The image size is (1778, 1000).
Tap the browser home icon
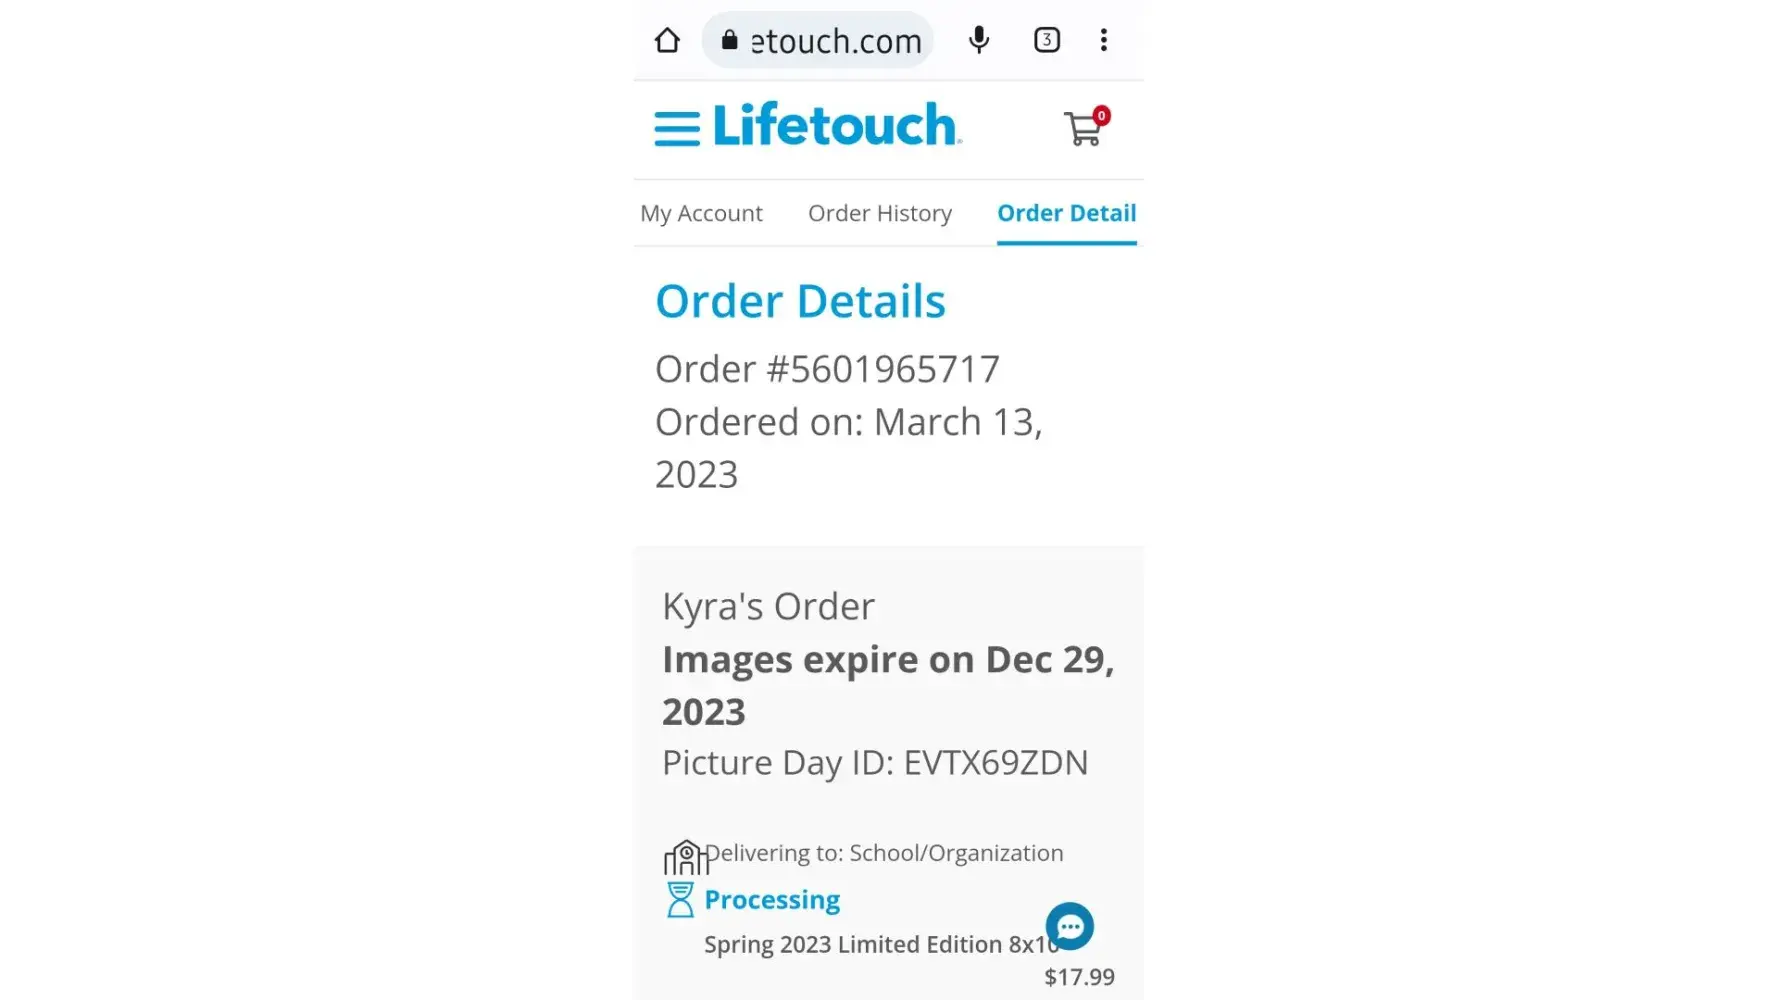point(667,40)
